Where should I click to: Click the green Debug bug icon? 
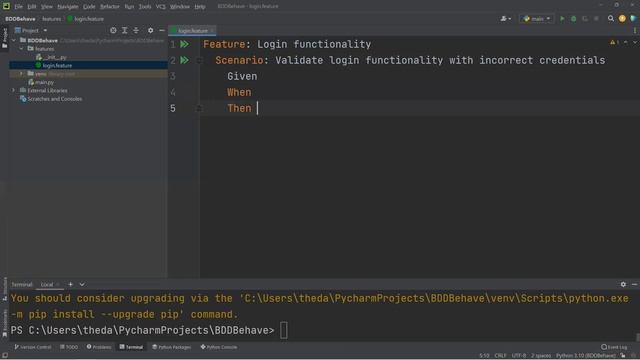[573, 19]
